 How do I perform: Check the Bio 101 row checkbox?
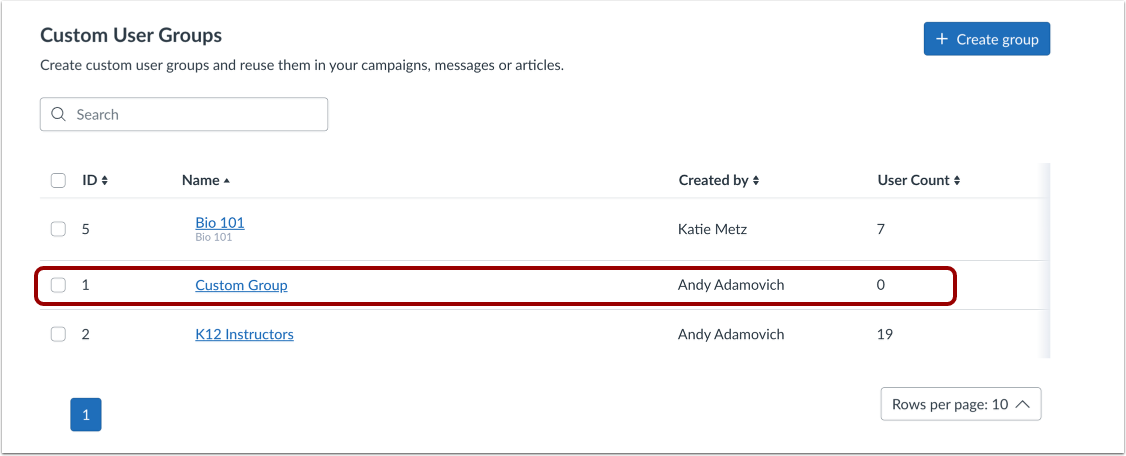tap(58, 229)
